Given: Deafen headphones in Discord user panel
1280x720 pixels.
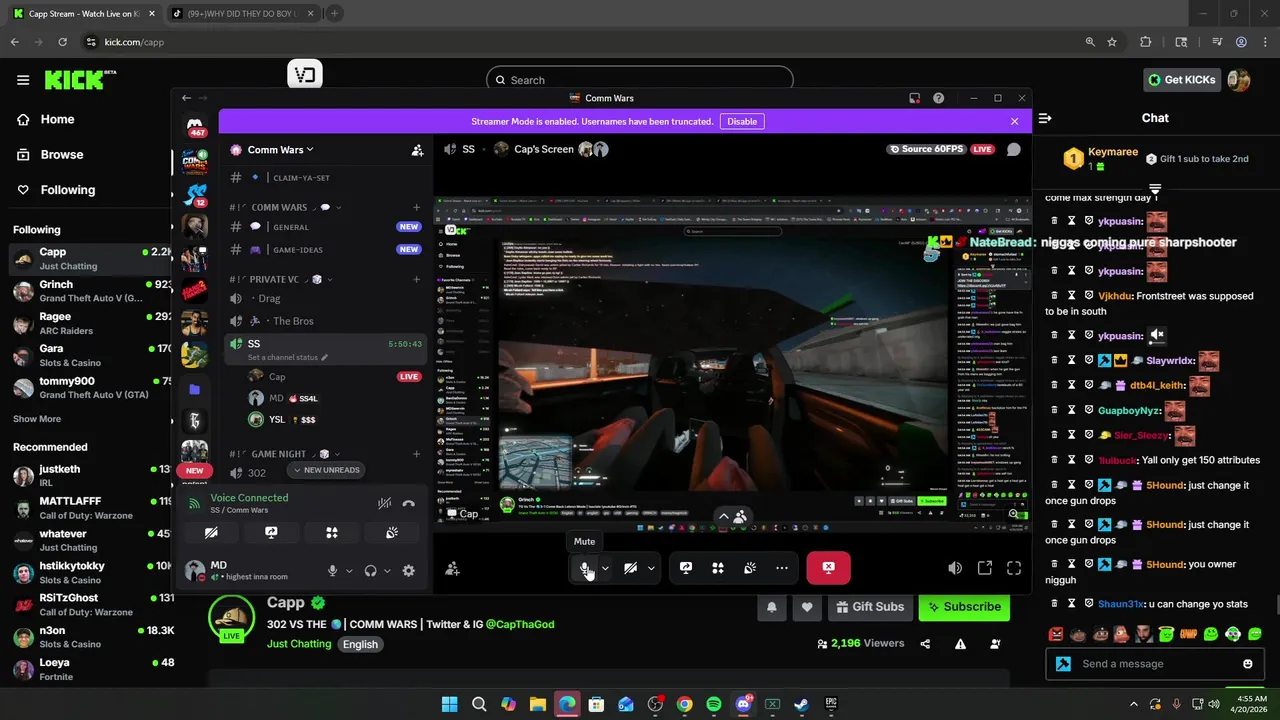Looking at the screenshot, I should (x=370, y=571).
